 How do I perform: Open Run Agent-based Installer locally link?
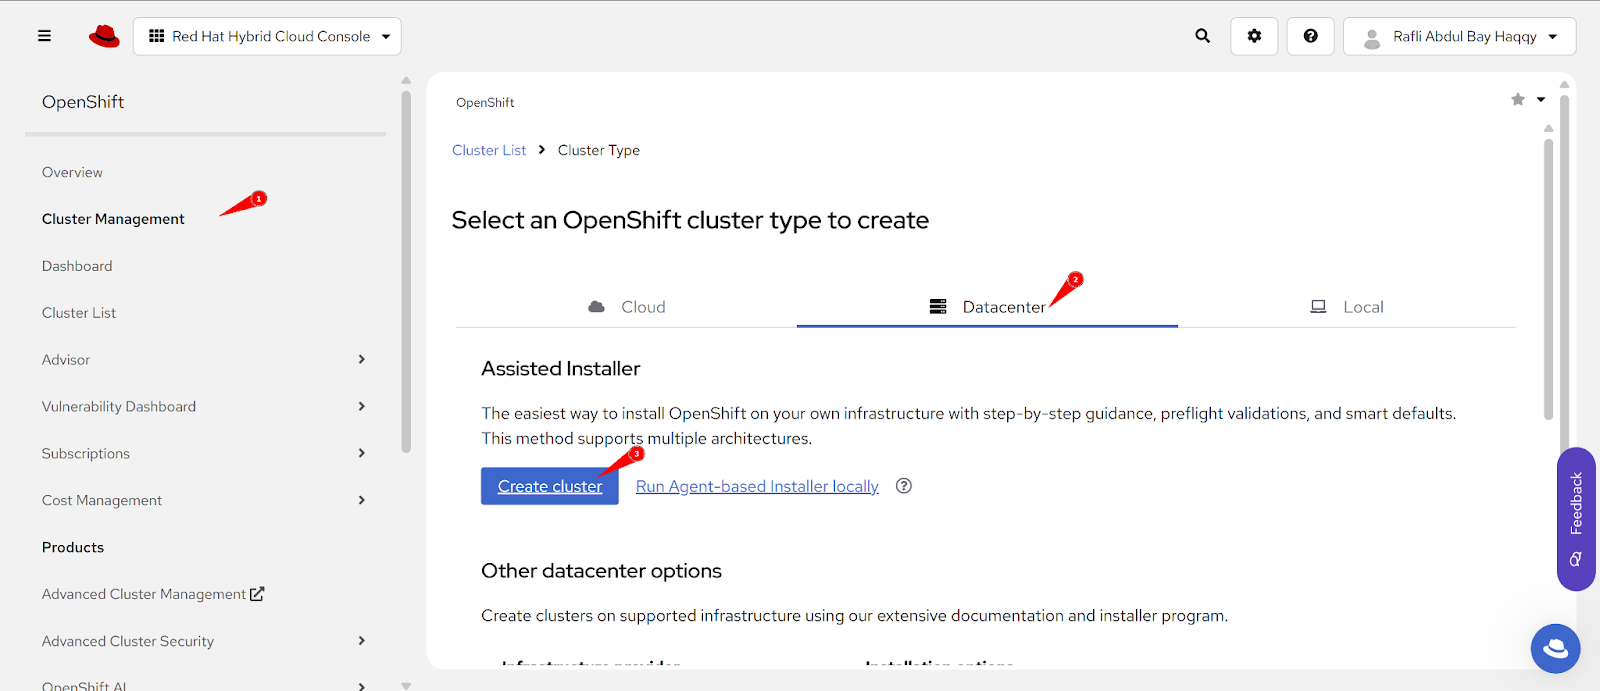(757, 486)
